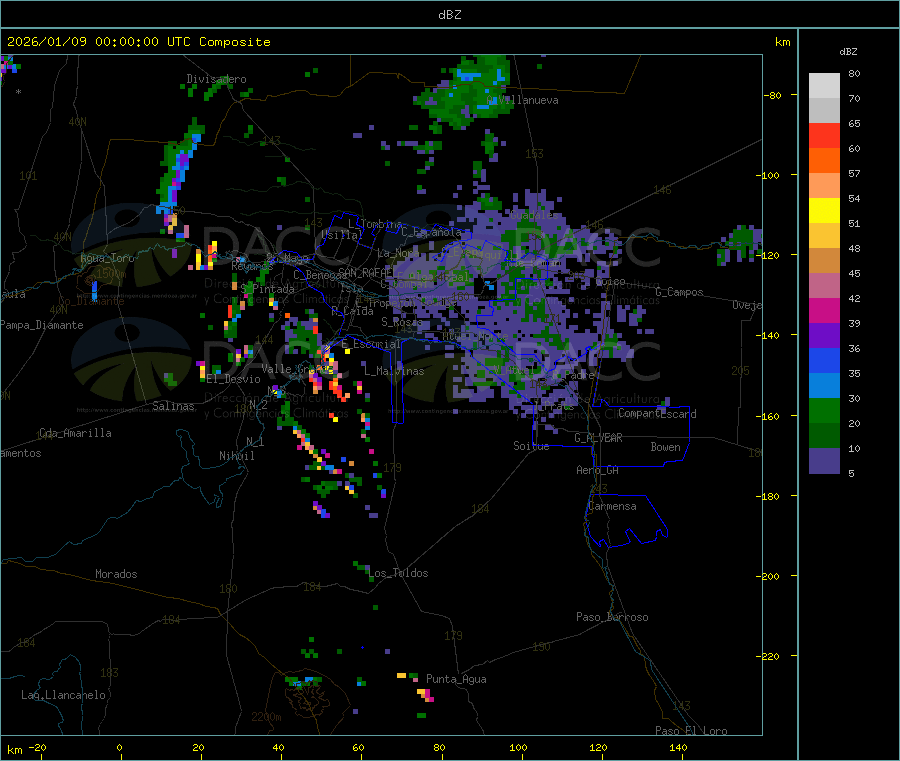The height and width of the screenshot is (761, 900).
Task: Click the Divisadero map label
Action: (216, 79)
